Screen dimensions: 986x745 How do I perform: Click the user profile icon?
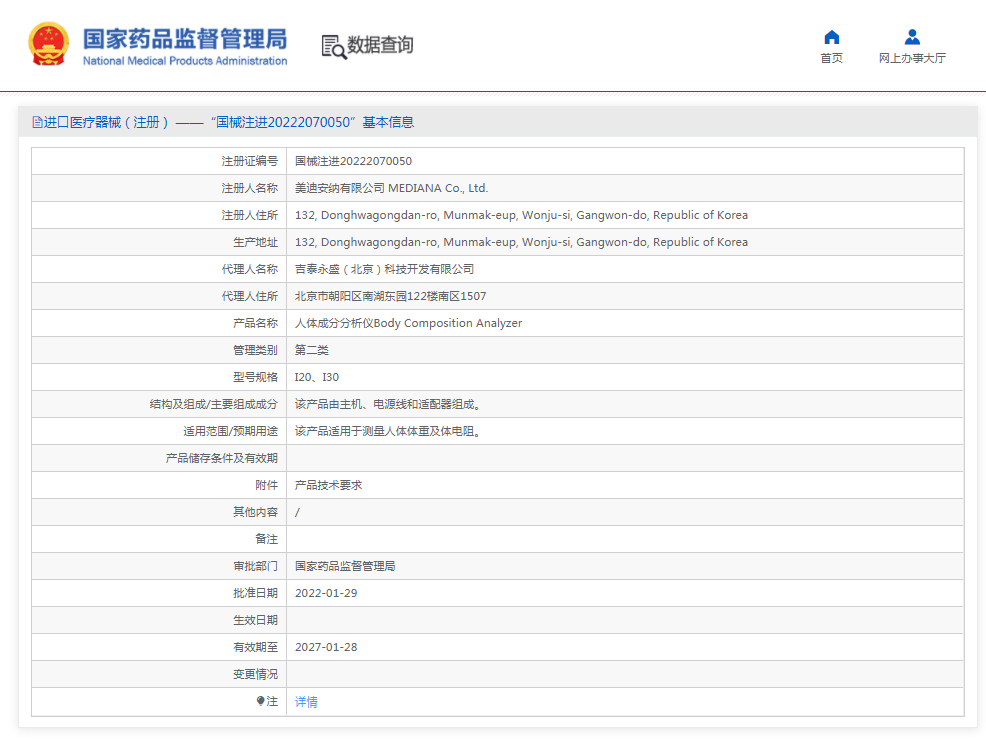912,37
